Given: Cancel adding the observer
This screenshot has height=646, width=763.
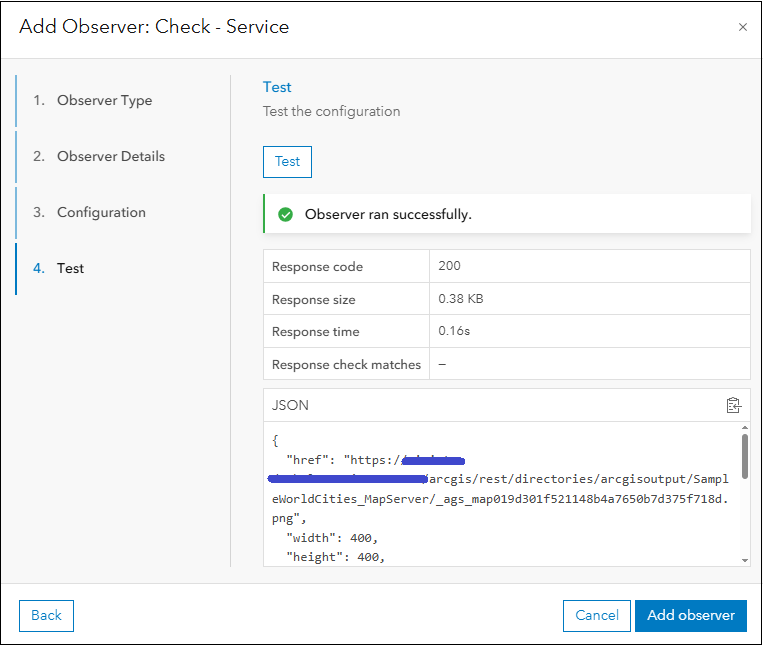Looking at the screenshot, I should [597, 615].
